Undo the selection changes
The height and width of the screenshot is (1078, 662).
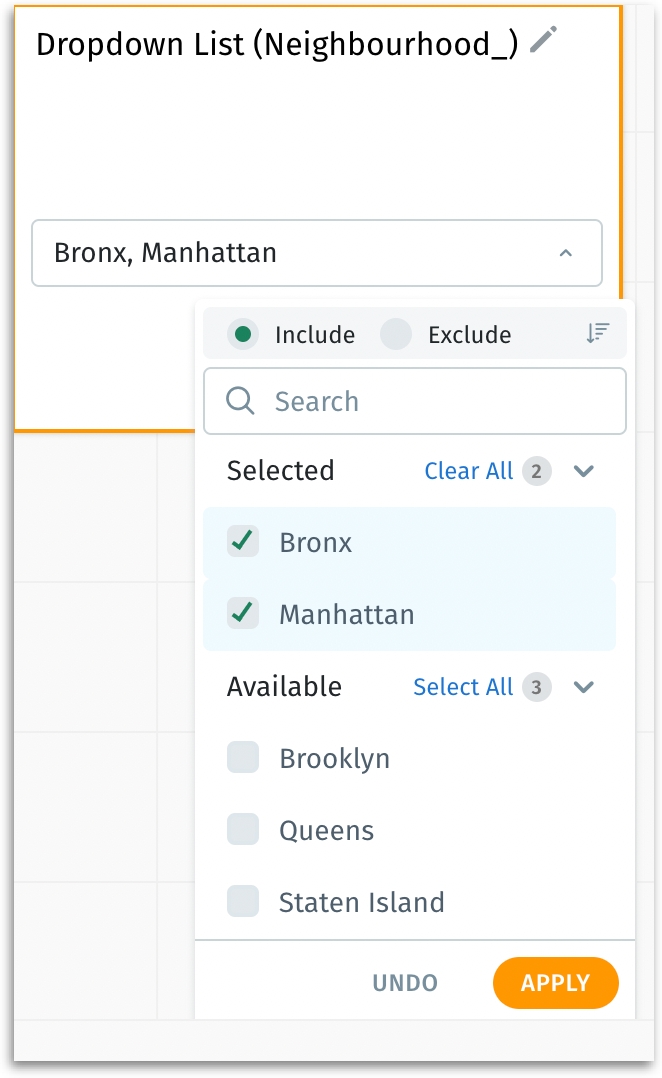click(x=405, y=983)
